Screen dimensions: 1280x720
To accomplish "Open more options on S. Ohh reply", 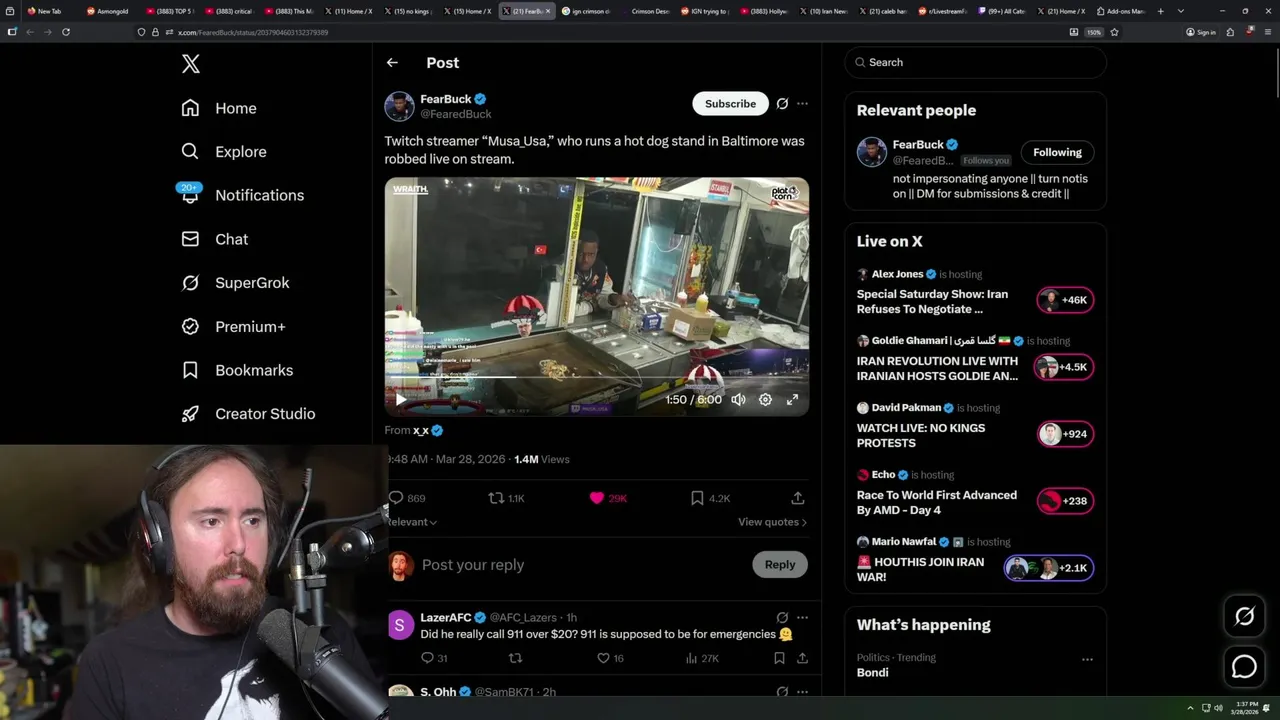I will [802, 692].
